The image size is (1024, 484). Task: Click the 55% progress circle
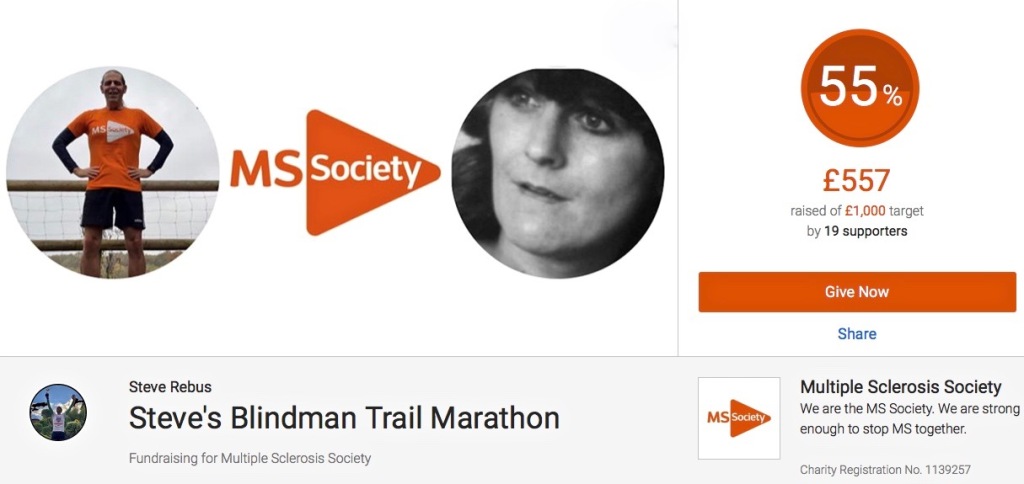point(859,88)
